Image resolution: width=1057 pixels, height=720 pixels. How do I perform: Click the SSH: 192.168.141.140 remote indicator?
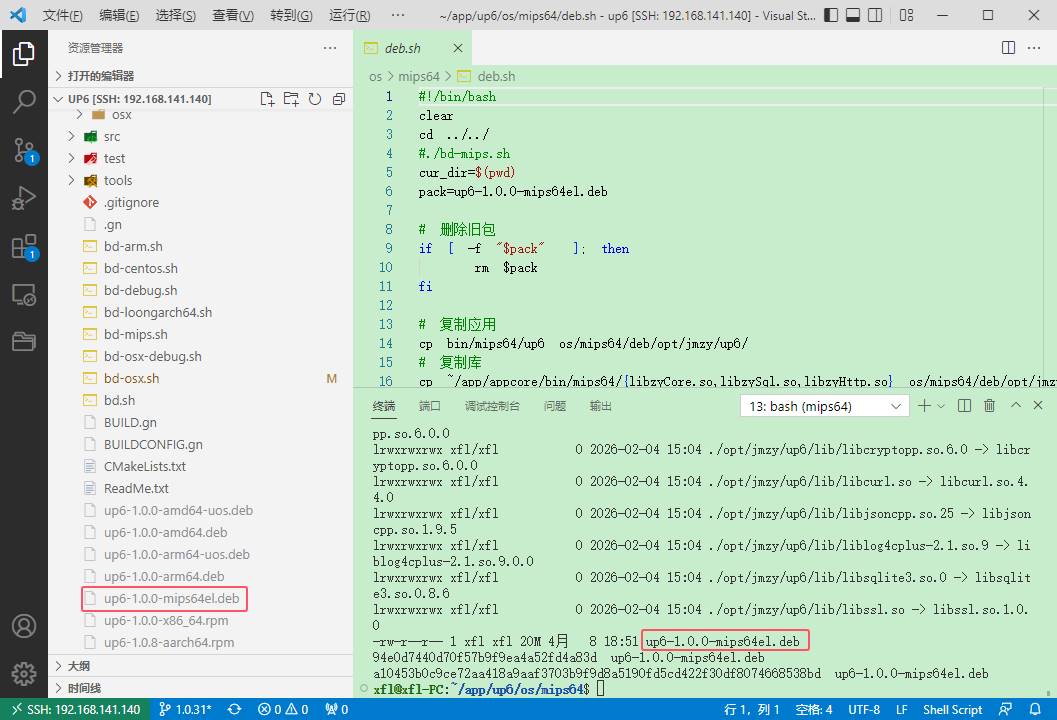pos(75,709)
